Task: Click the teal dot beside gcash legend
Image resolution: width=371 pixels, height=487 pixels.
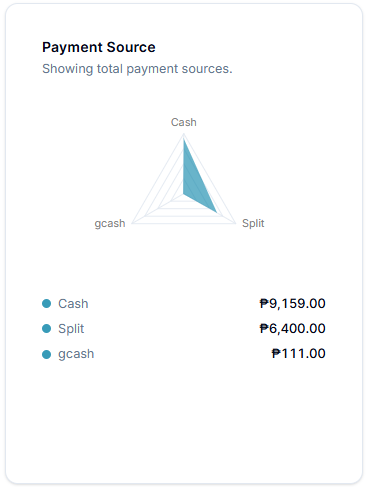Action: pos(47,354)
